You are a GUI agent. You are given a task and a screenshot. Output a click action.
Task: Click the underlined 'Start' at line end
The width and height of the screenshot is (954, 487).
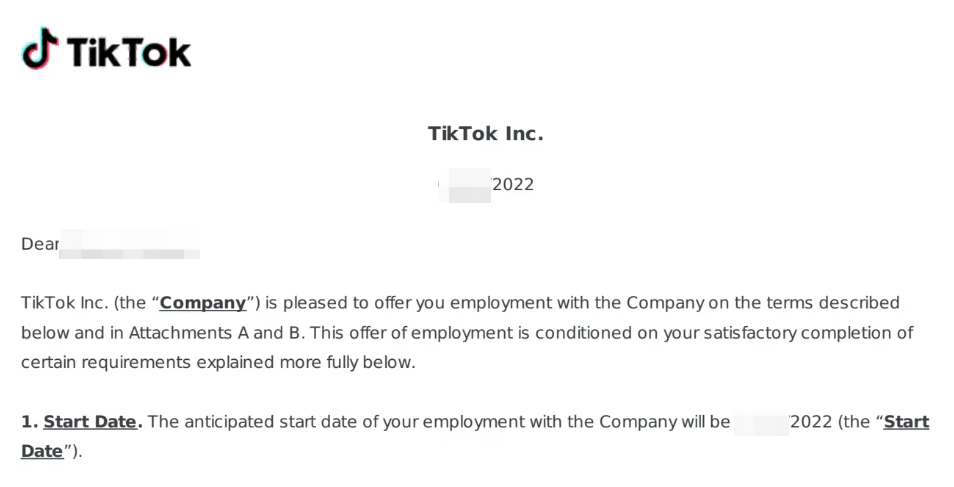click(x=907, y=422)
